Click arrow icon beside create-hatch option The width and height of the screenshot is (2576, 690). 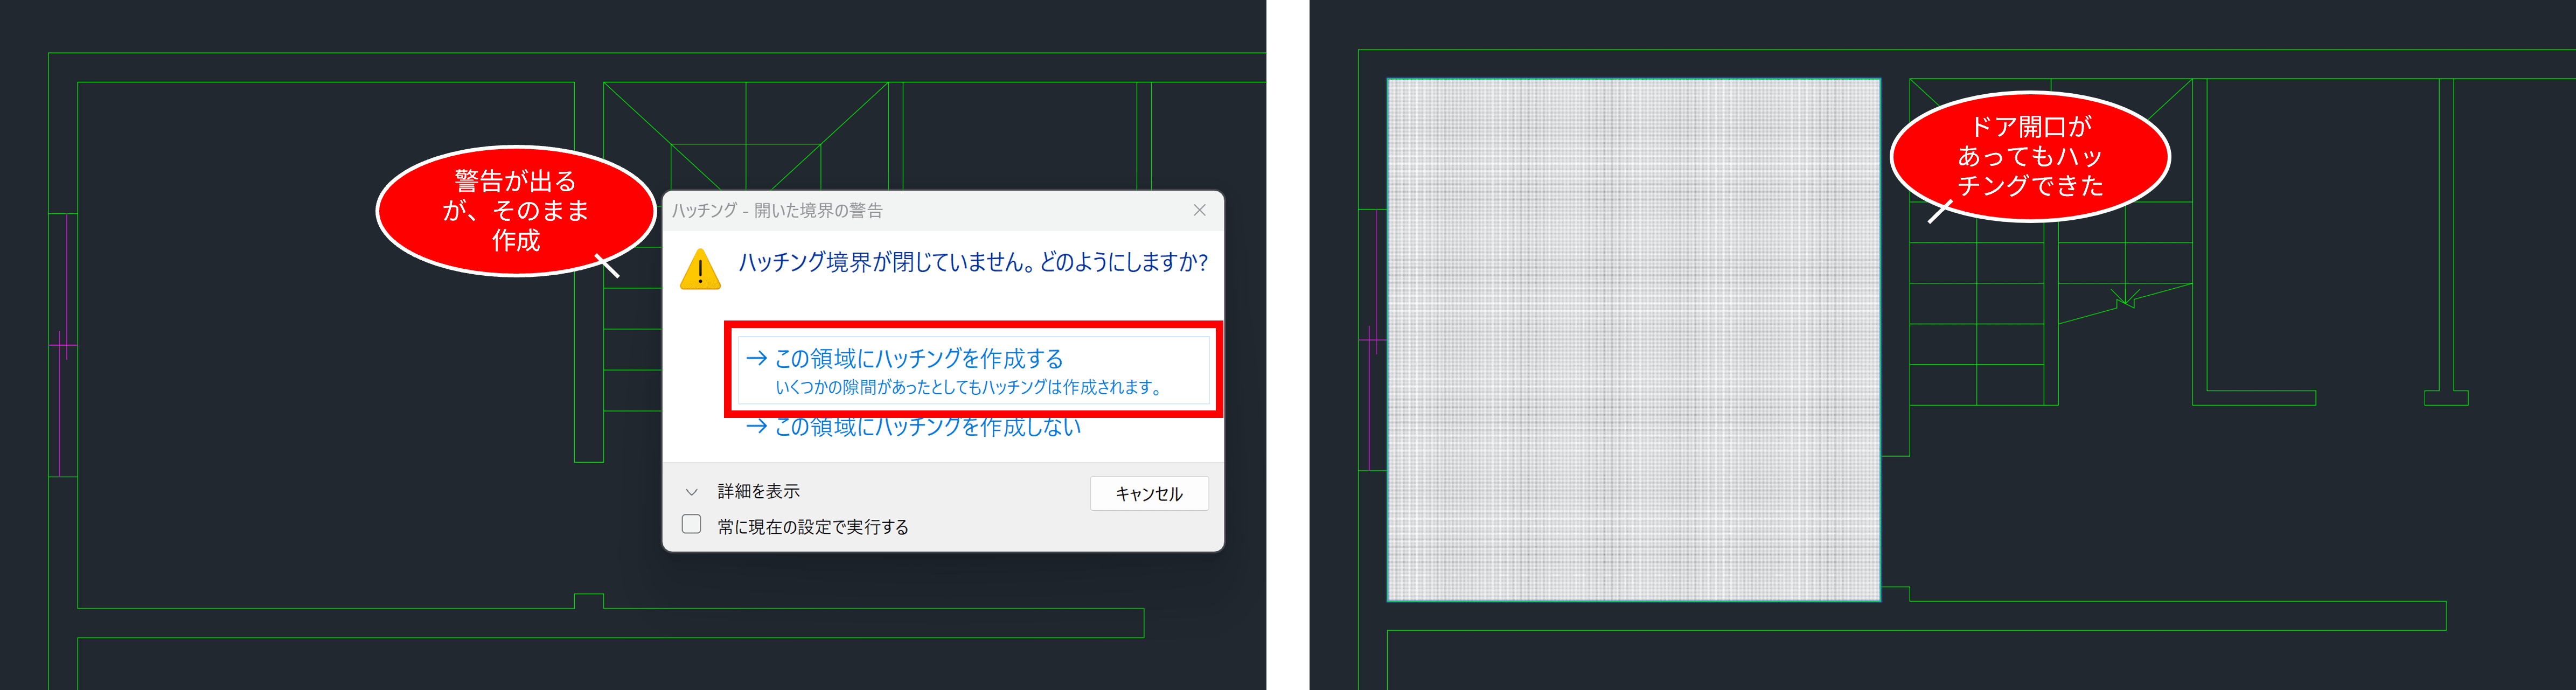coord(756,358)
